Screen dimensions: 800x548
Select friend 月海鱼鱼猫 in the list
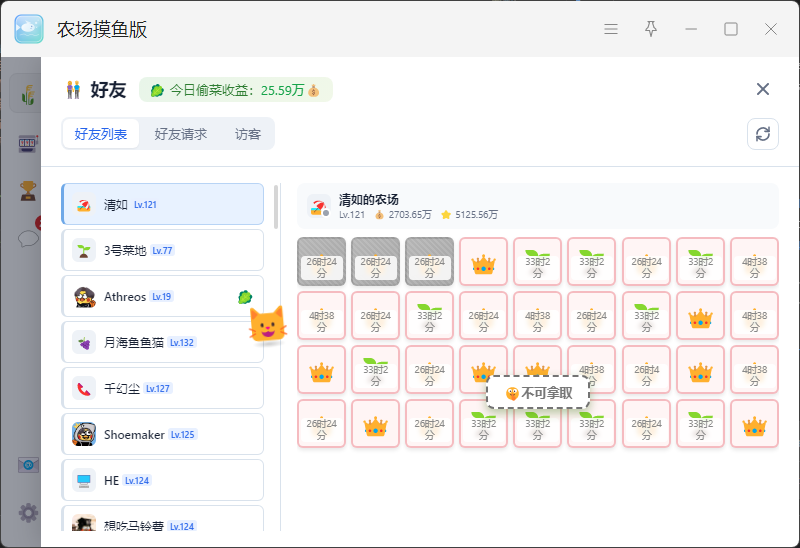163,342
